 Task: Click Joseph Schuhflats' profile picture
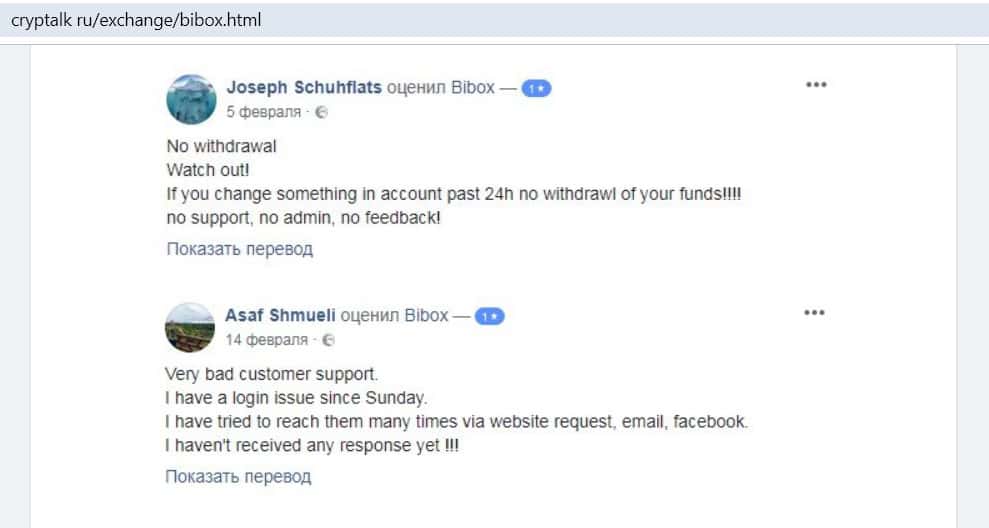[x=191, y=98]
